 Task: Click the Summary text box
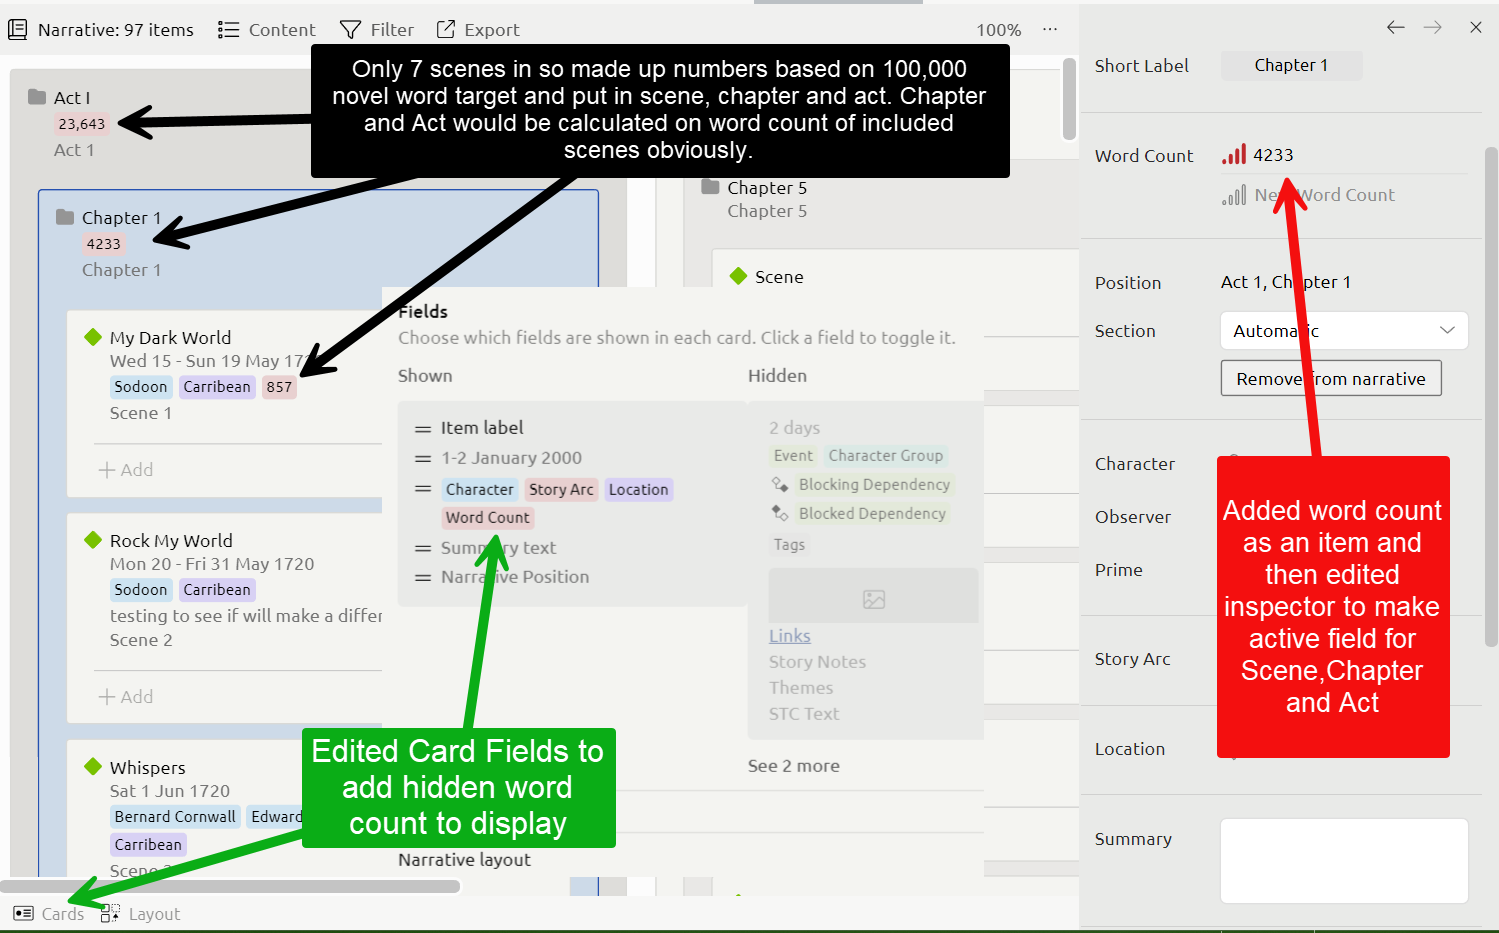pos(1343,860)
